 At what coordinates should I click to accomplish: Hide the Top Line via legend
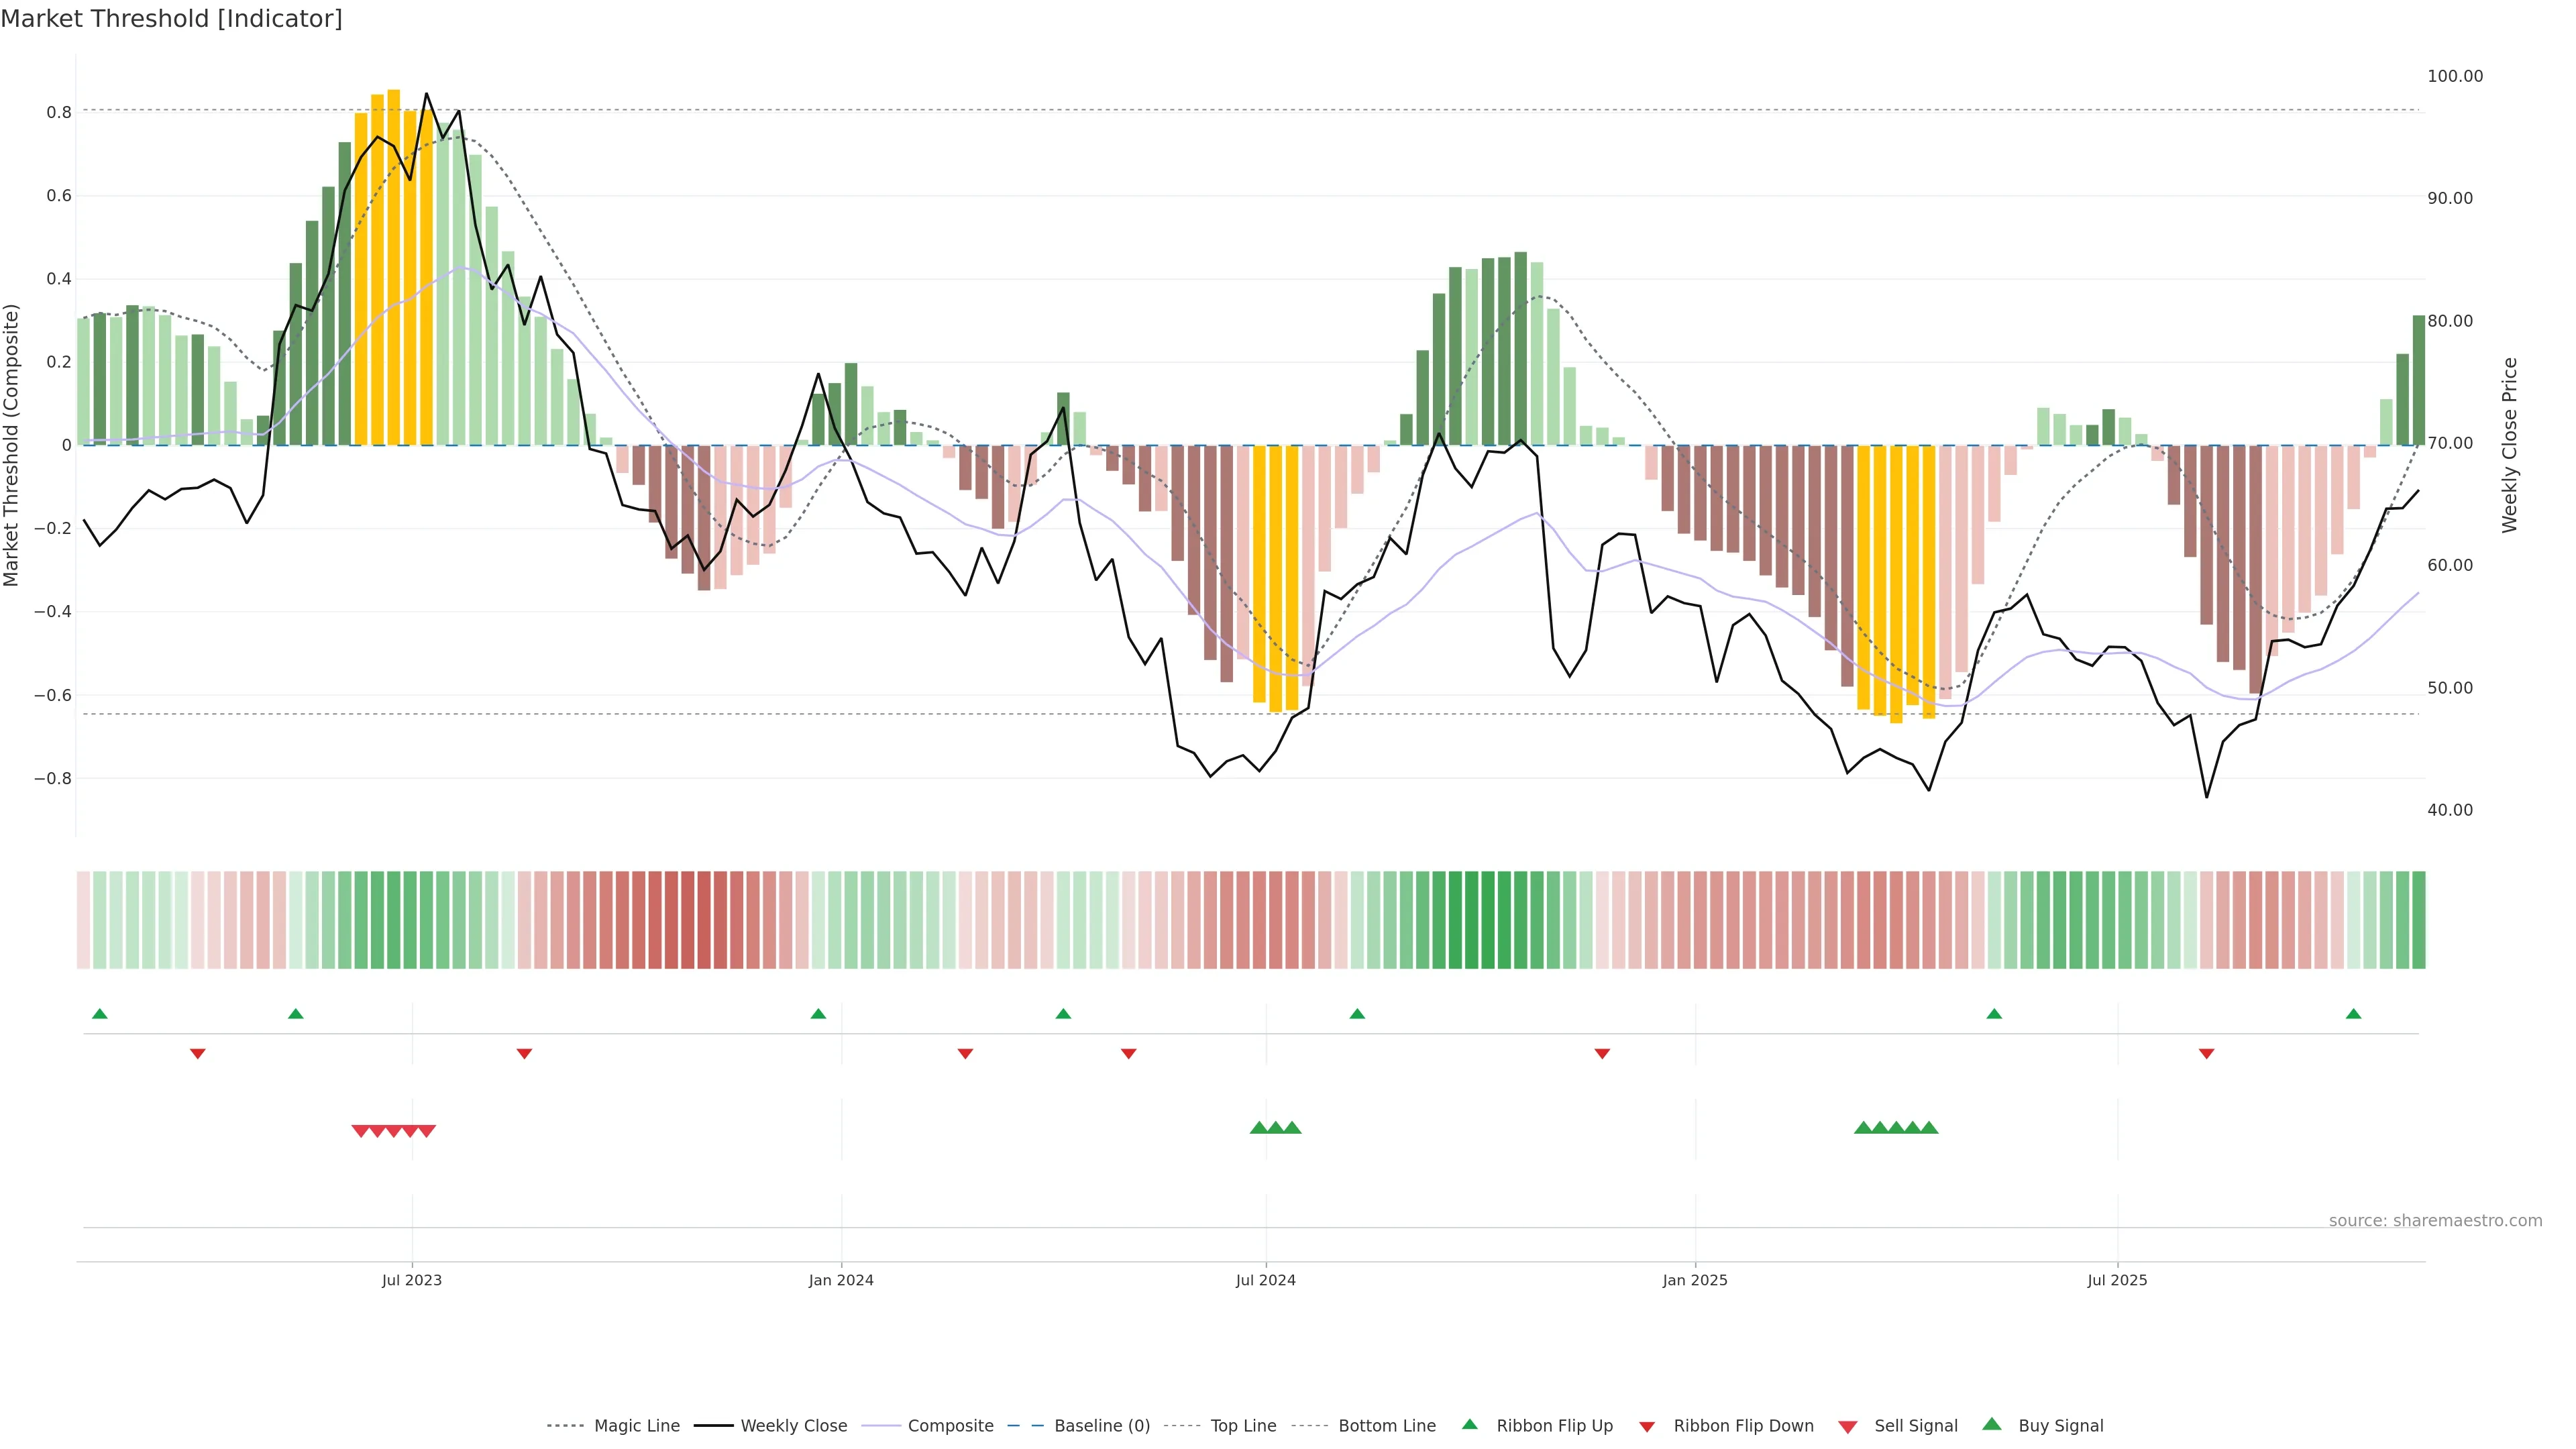click(x=1243, y=1426)
